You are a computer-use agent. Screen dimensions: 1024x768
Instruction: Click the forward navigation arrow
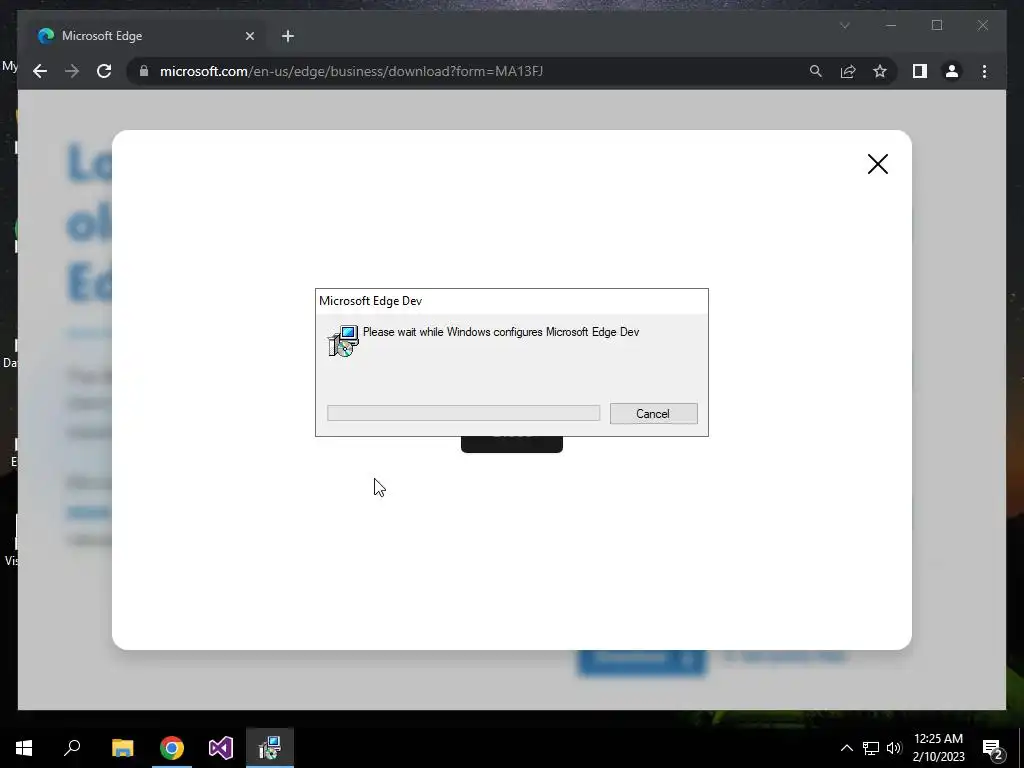click(72, 71)
